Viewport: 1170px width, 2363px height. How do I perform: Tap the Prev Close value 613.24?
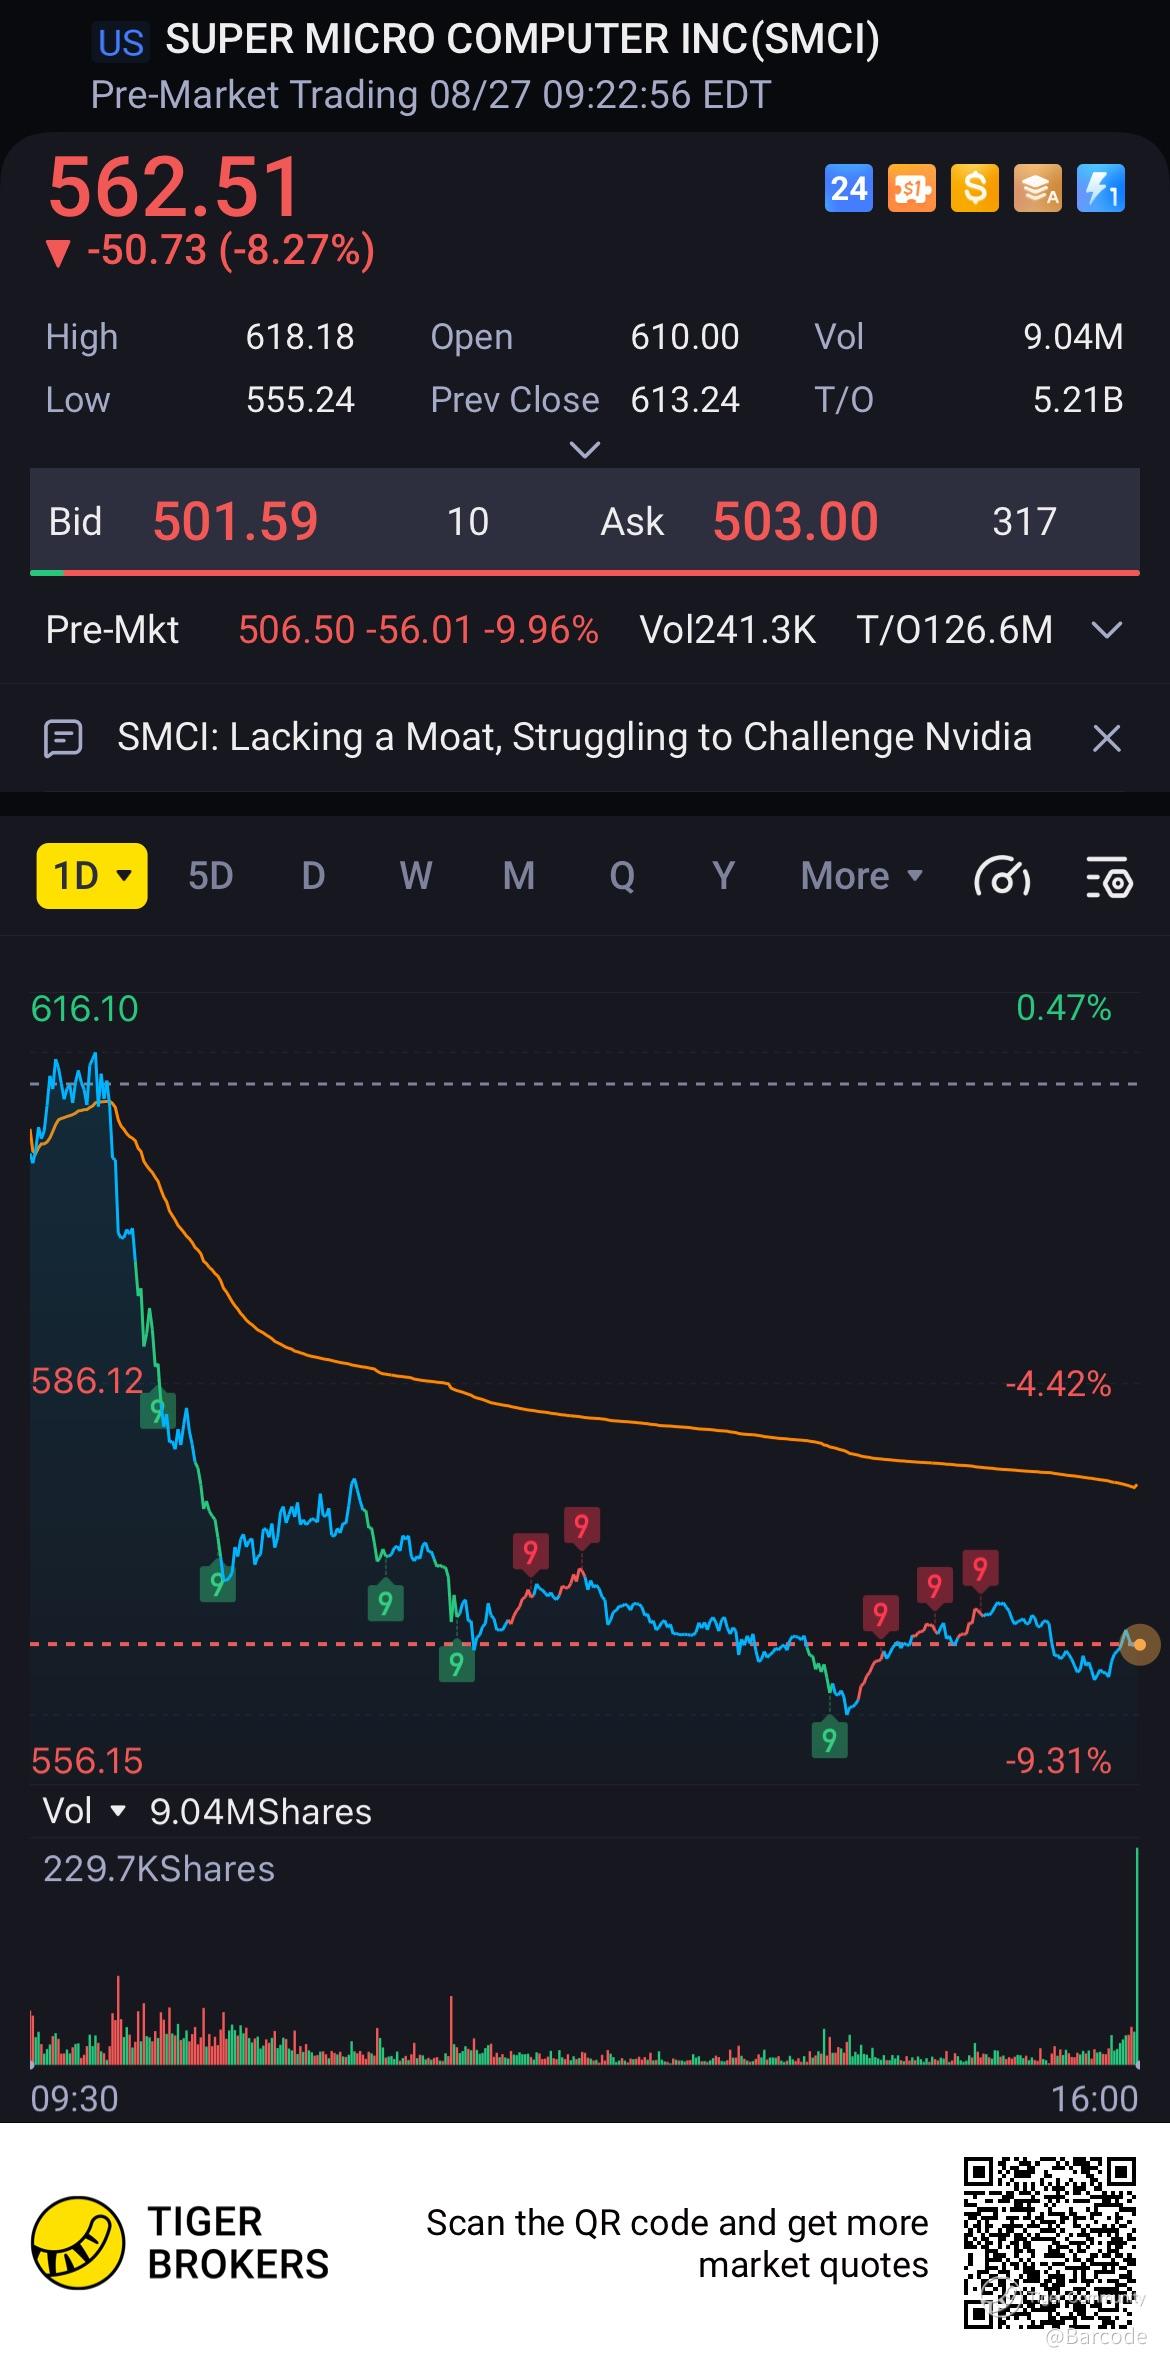click(684, 400)
